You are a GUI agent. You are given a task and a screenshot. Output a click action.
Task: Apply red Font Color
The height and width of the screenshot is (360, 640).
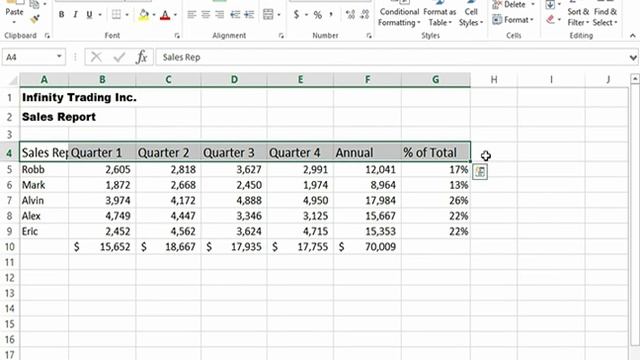point(165,15)
